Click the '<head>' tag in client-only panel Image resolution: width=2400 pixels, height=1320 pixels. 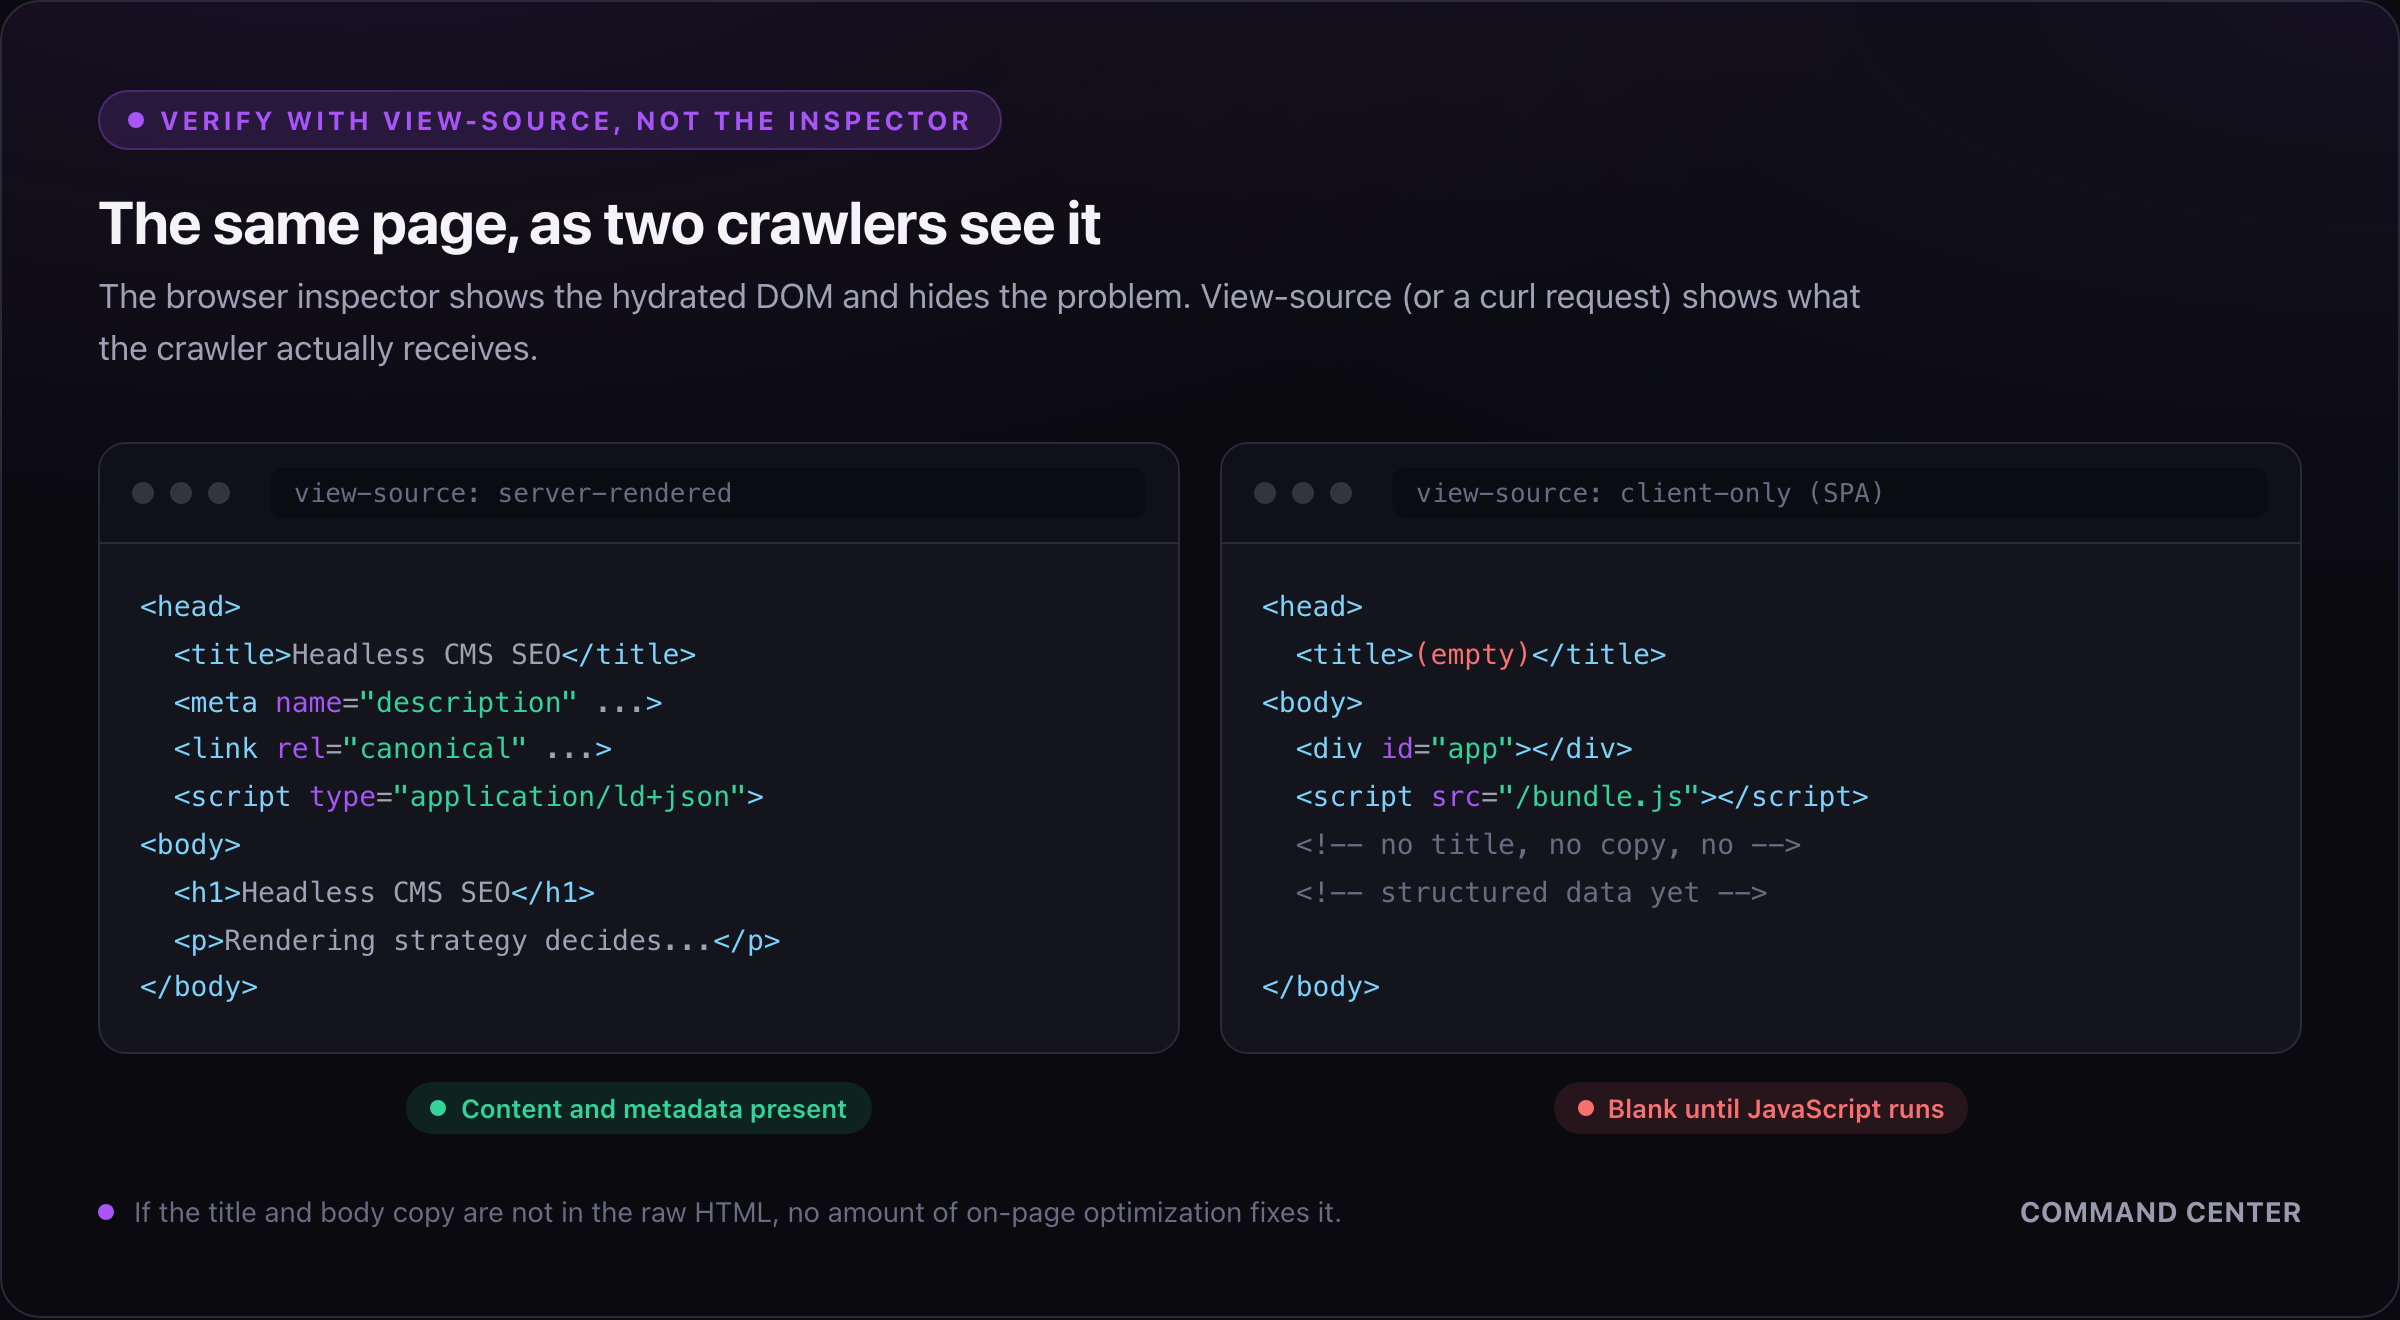point(1312,606)
